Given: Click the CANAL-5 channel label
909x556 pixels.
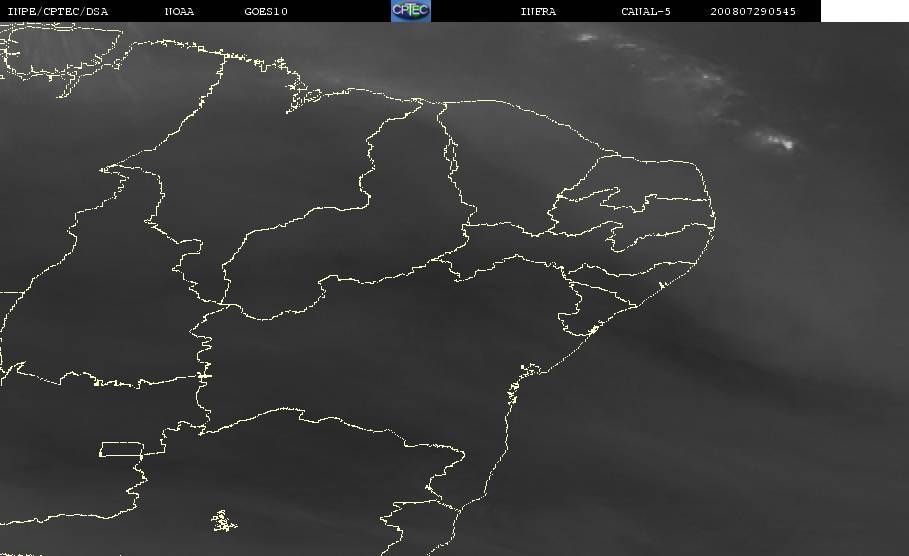Looking at the screenshot, I should click(x=646, y=12).
